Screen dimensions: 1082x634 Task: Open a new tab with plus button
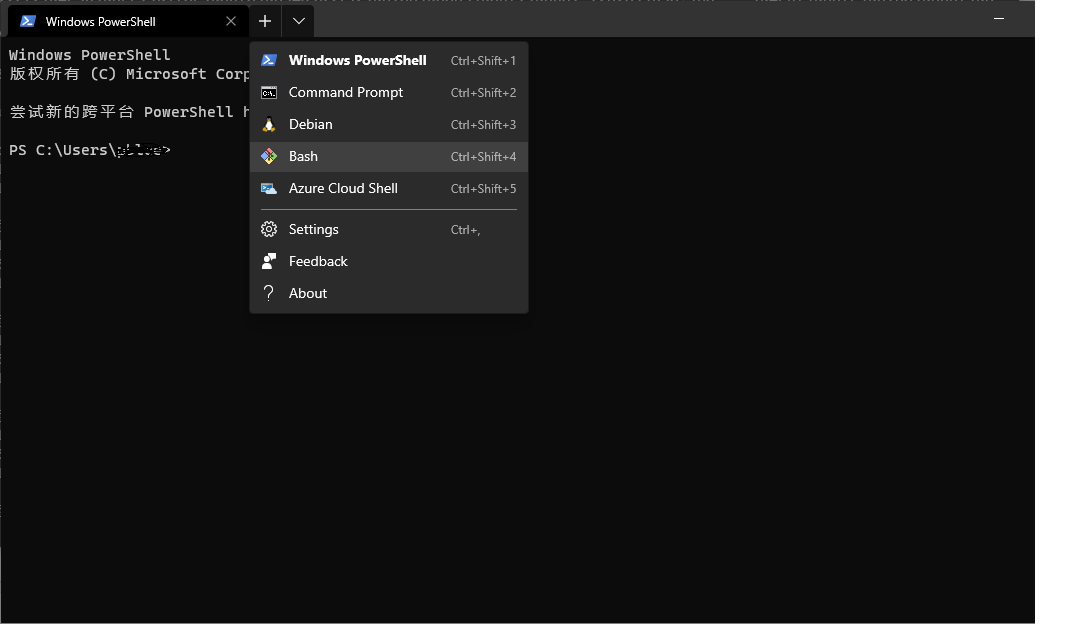(265, 21)
